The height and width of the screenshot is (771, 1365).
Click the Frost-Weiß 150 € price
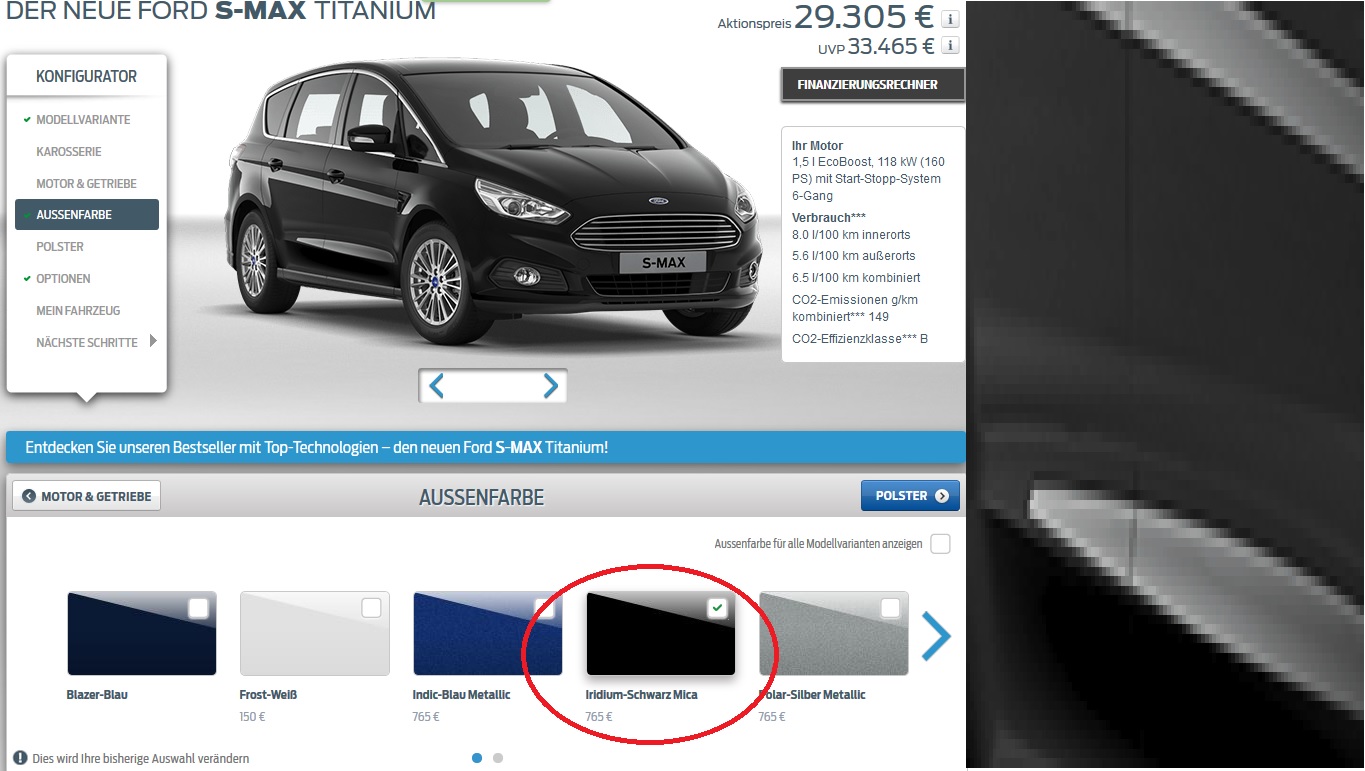(253, 717)
